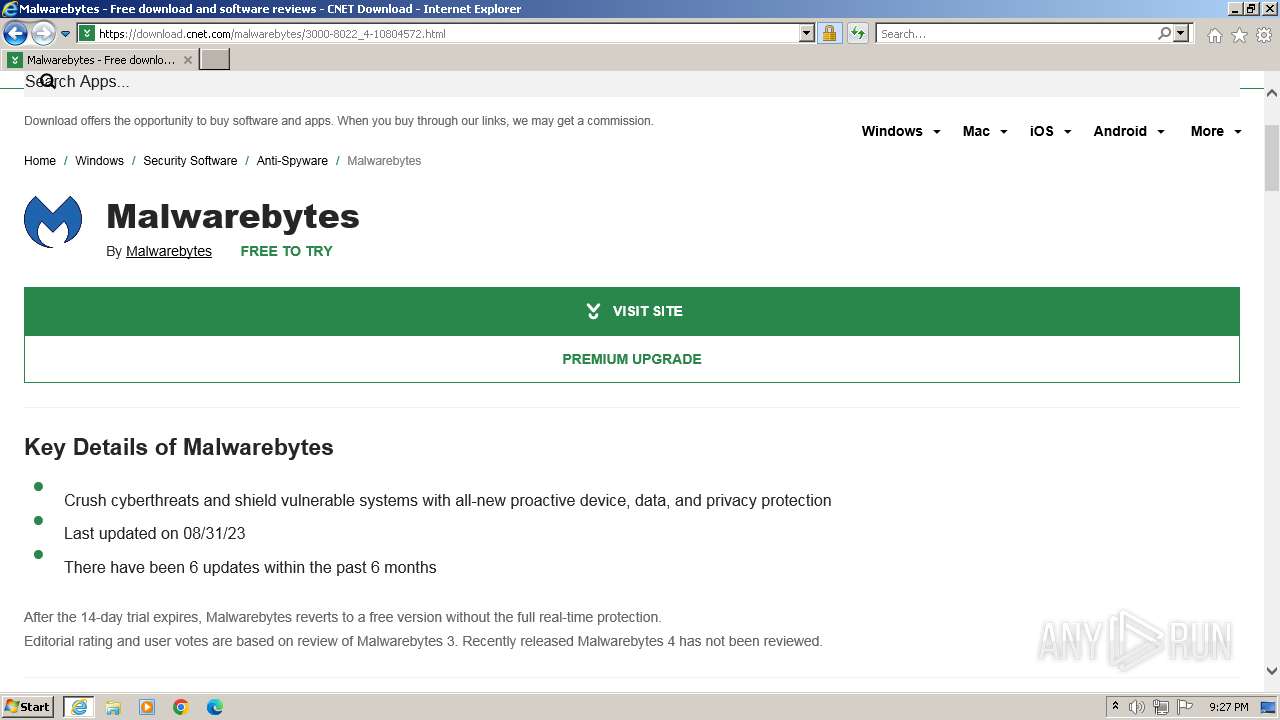Click the network tray icon
Screen dimensions: 1280x720
click(1161, 707)
